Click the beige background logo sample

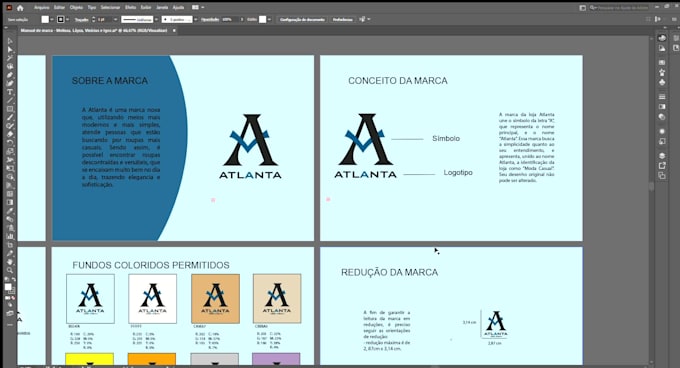(277, 299)
